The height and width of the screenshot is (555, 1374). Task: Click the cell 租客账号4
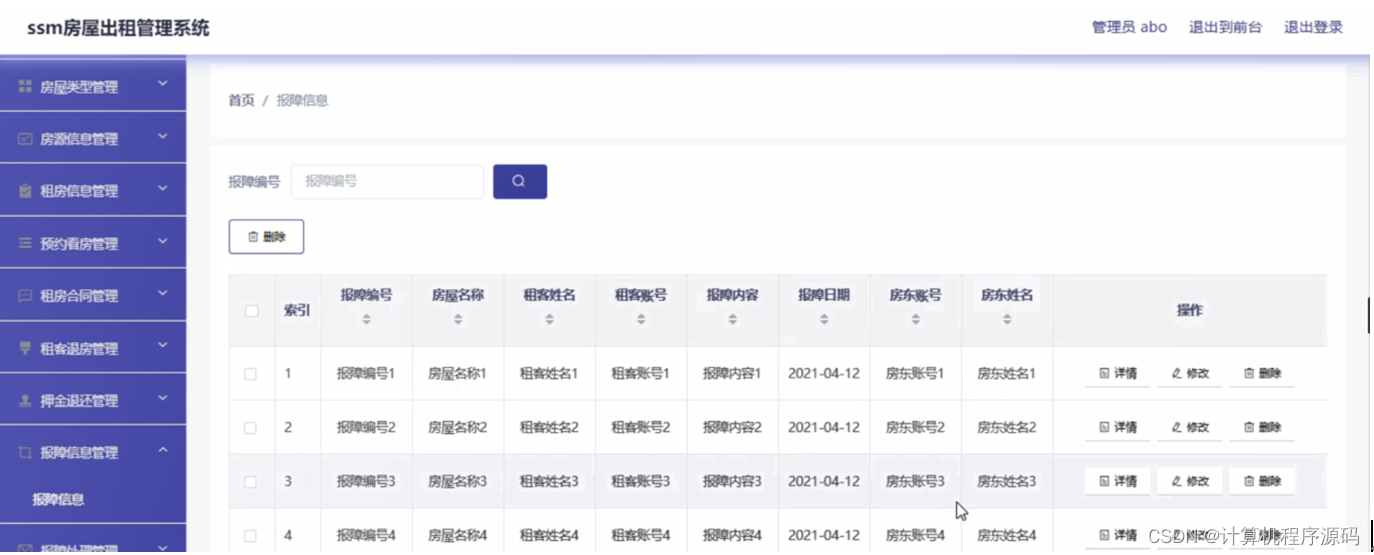(641, 536)
